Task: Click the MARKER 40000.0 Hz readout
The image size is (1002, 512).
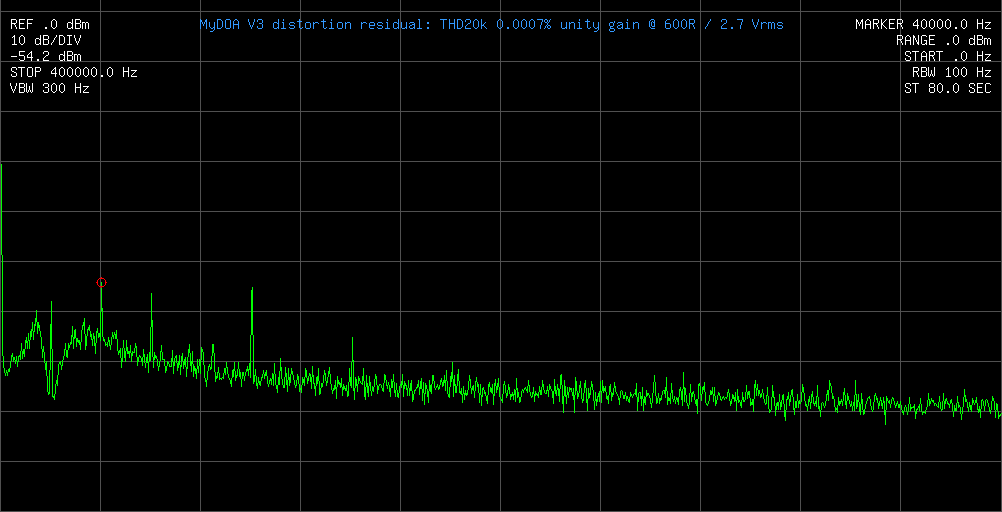Action: [923, 25]
